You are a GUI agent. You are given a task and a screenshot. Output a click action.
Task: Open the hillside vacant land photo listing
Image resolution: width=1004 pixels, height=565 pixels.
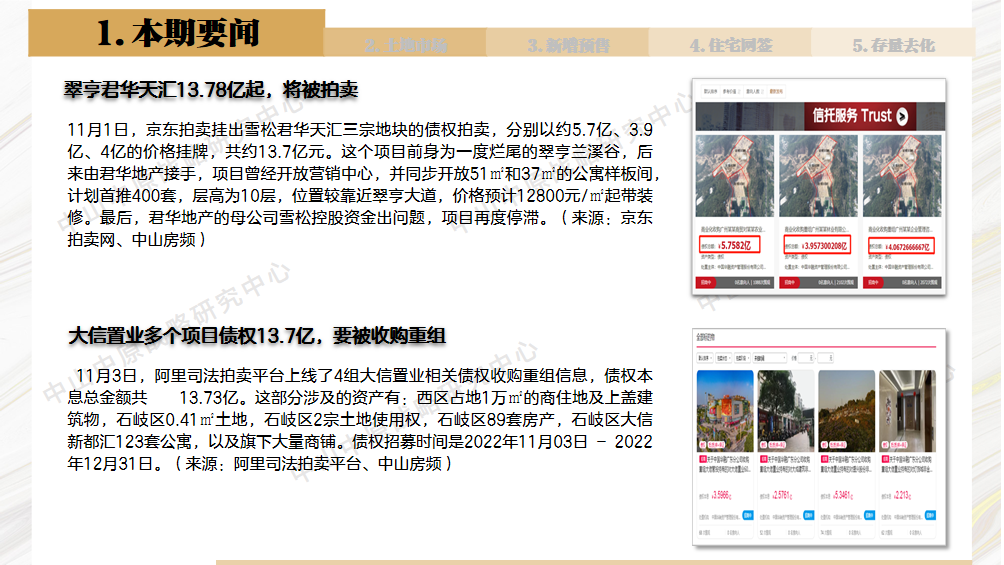[x=846, y=411]
